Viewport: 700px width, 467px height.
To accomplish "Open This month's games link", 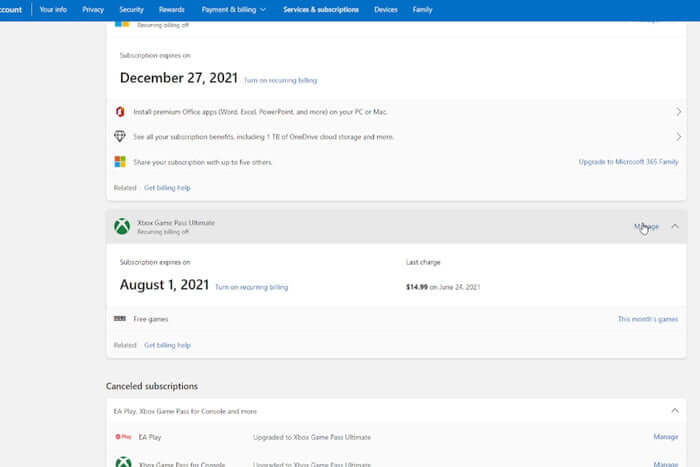I will [x=647, y=319].
